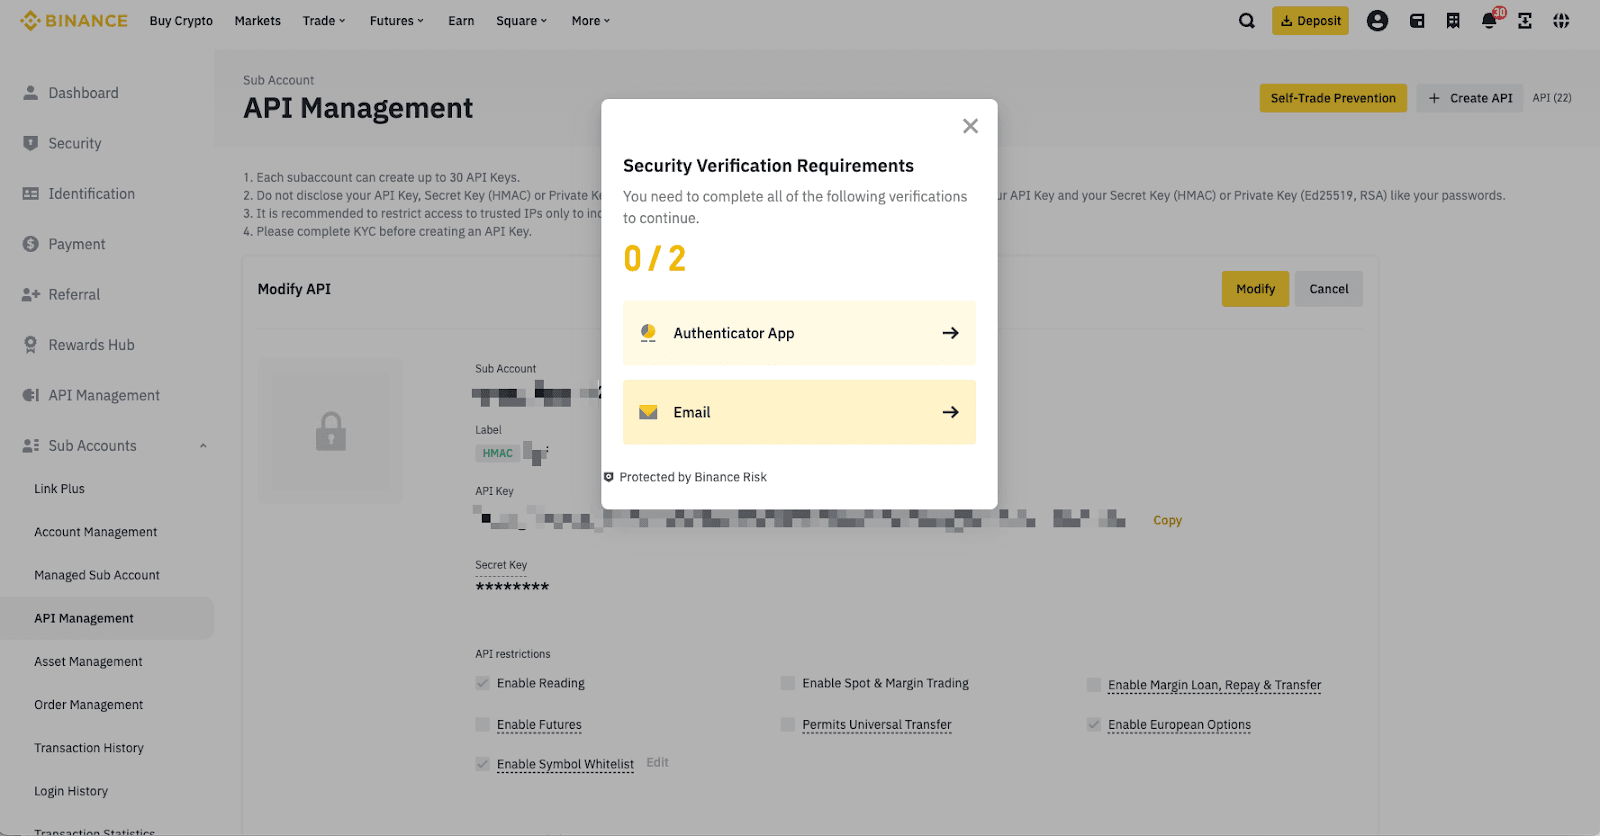Viewport: 1600px width, 836px height.
Task: Toggle the Enable Futures checkbox
Action: coord(483,725)
